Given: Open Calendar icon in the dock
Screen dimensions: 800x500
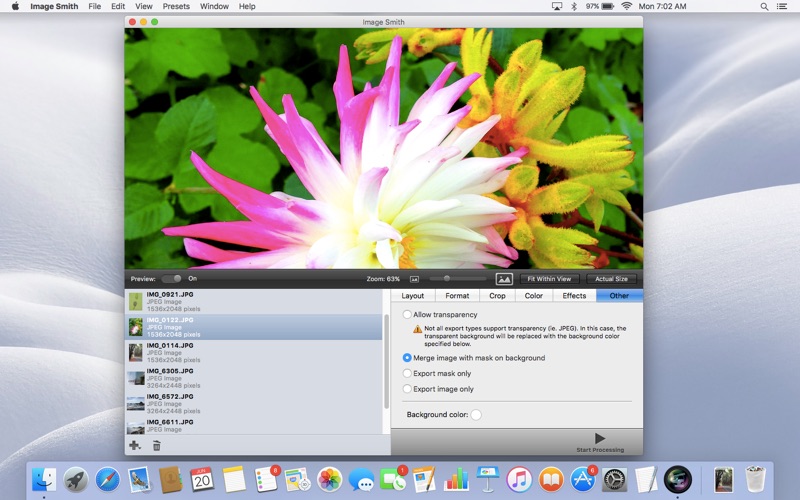Looking at the screenshot, I should 202,480.
